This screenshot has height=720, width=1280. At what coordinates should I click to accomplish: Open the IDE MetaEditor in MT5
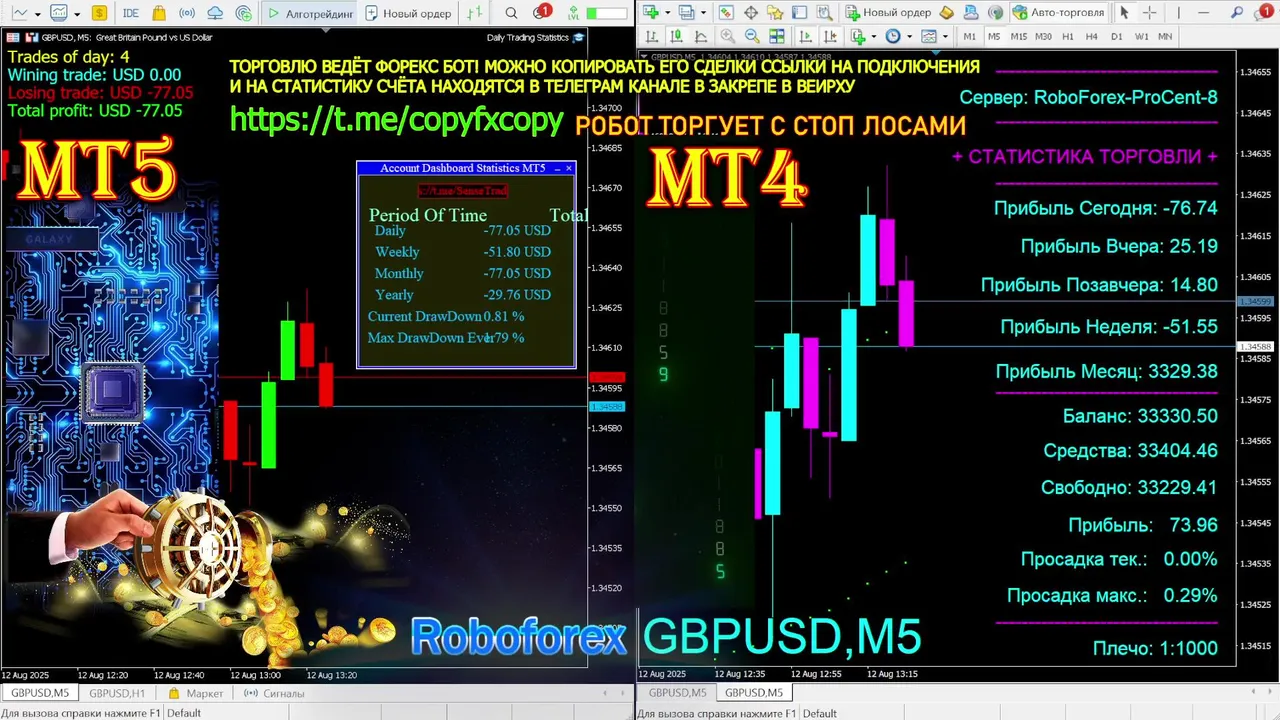click(130, 13)
